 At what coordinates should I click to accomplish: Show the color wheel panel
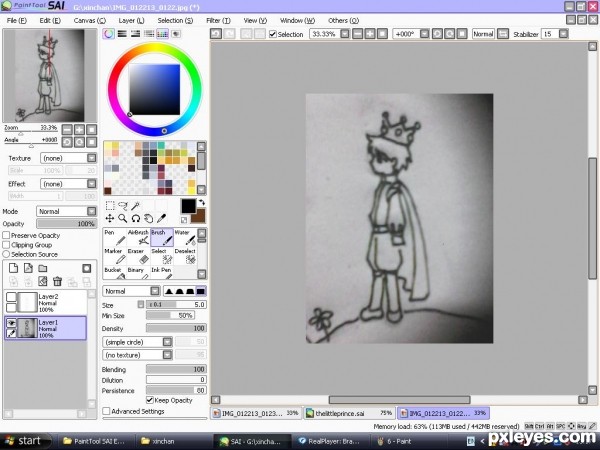pyautogui.click(x=109, y=34)
